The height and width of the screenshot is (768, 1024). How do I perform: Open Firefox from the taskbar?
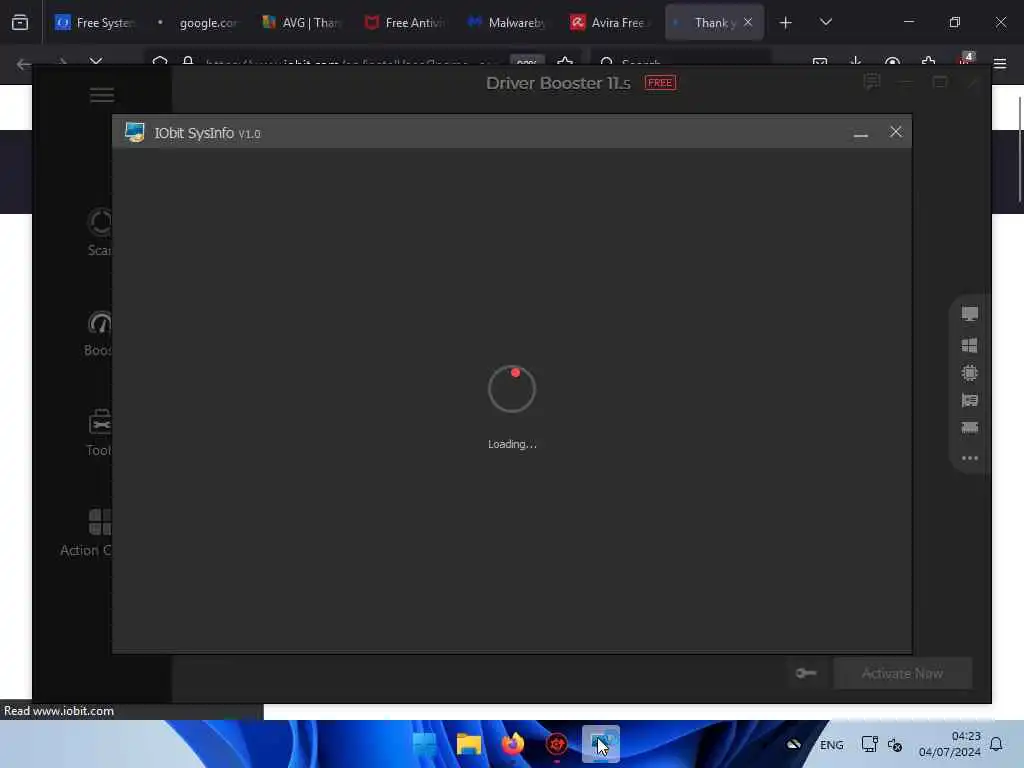[x=513, y=744]
